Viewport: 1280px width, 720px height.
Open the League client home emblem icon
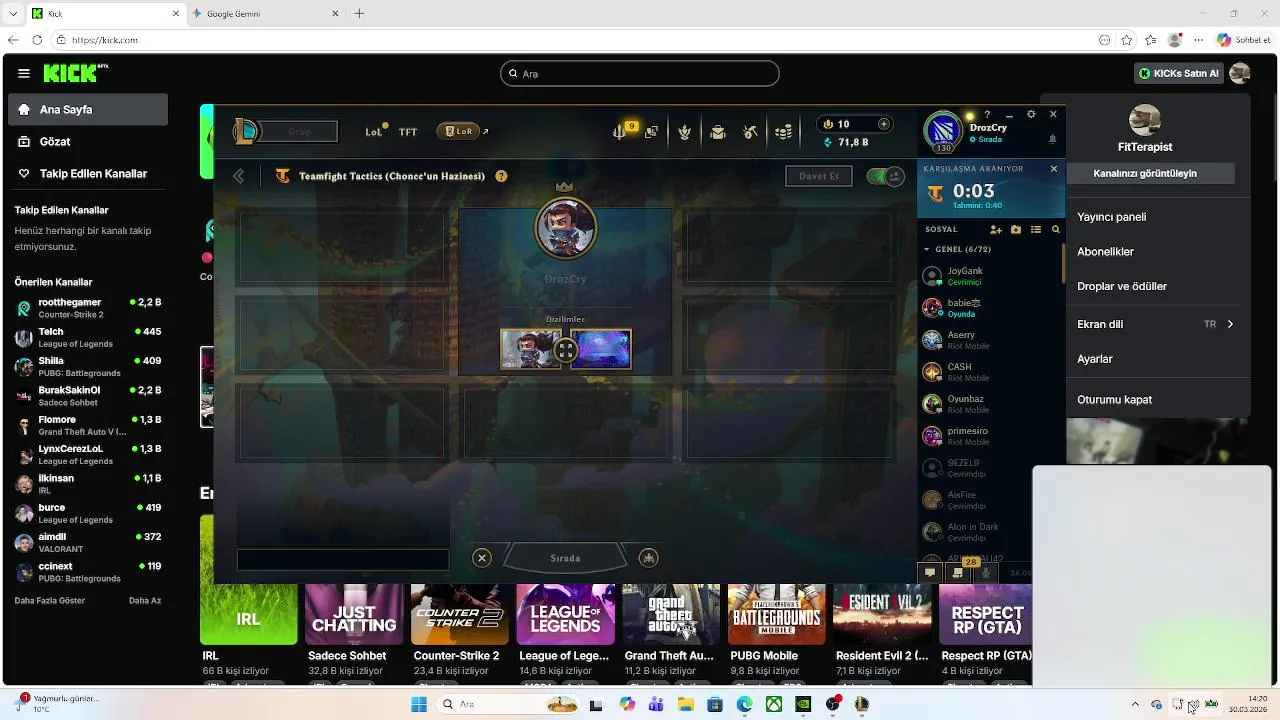click(x=245, y=131)
